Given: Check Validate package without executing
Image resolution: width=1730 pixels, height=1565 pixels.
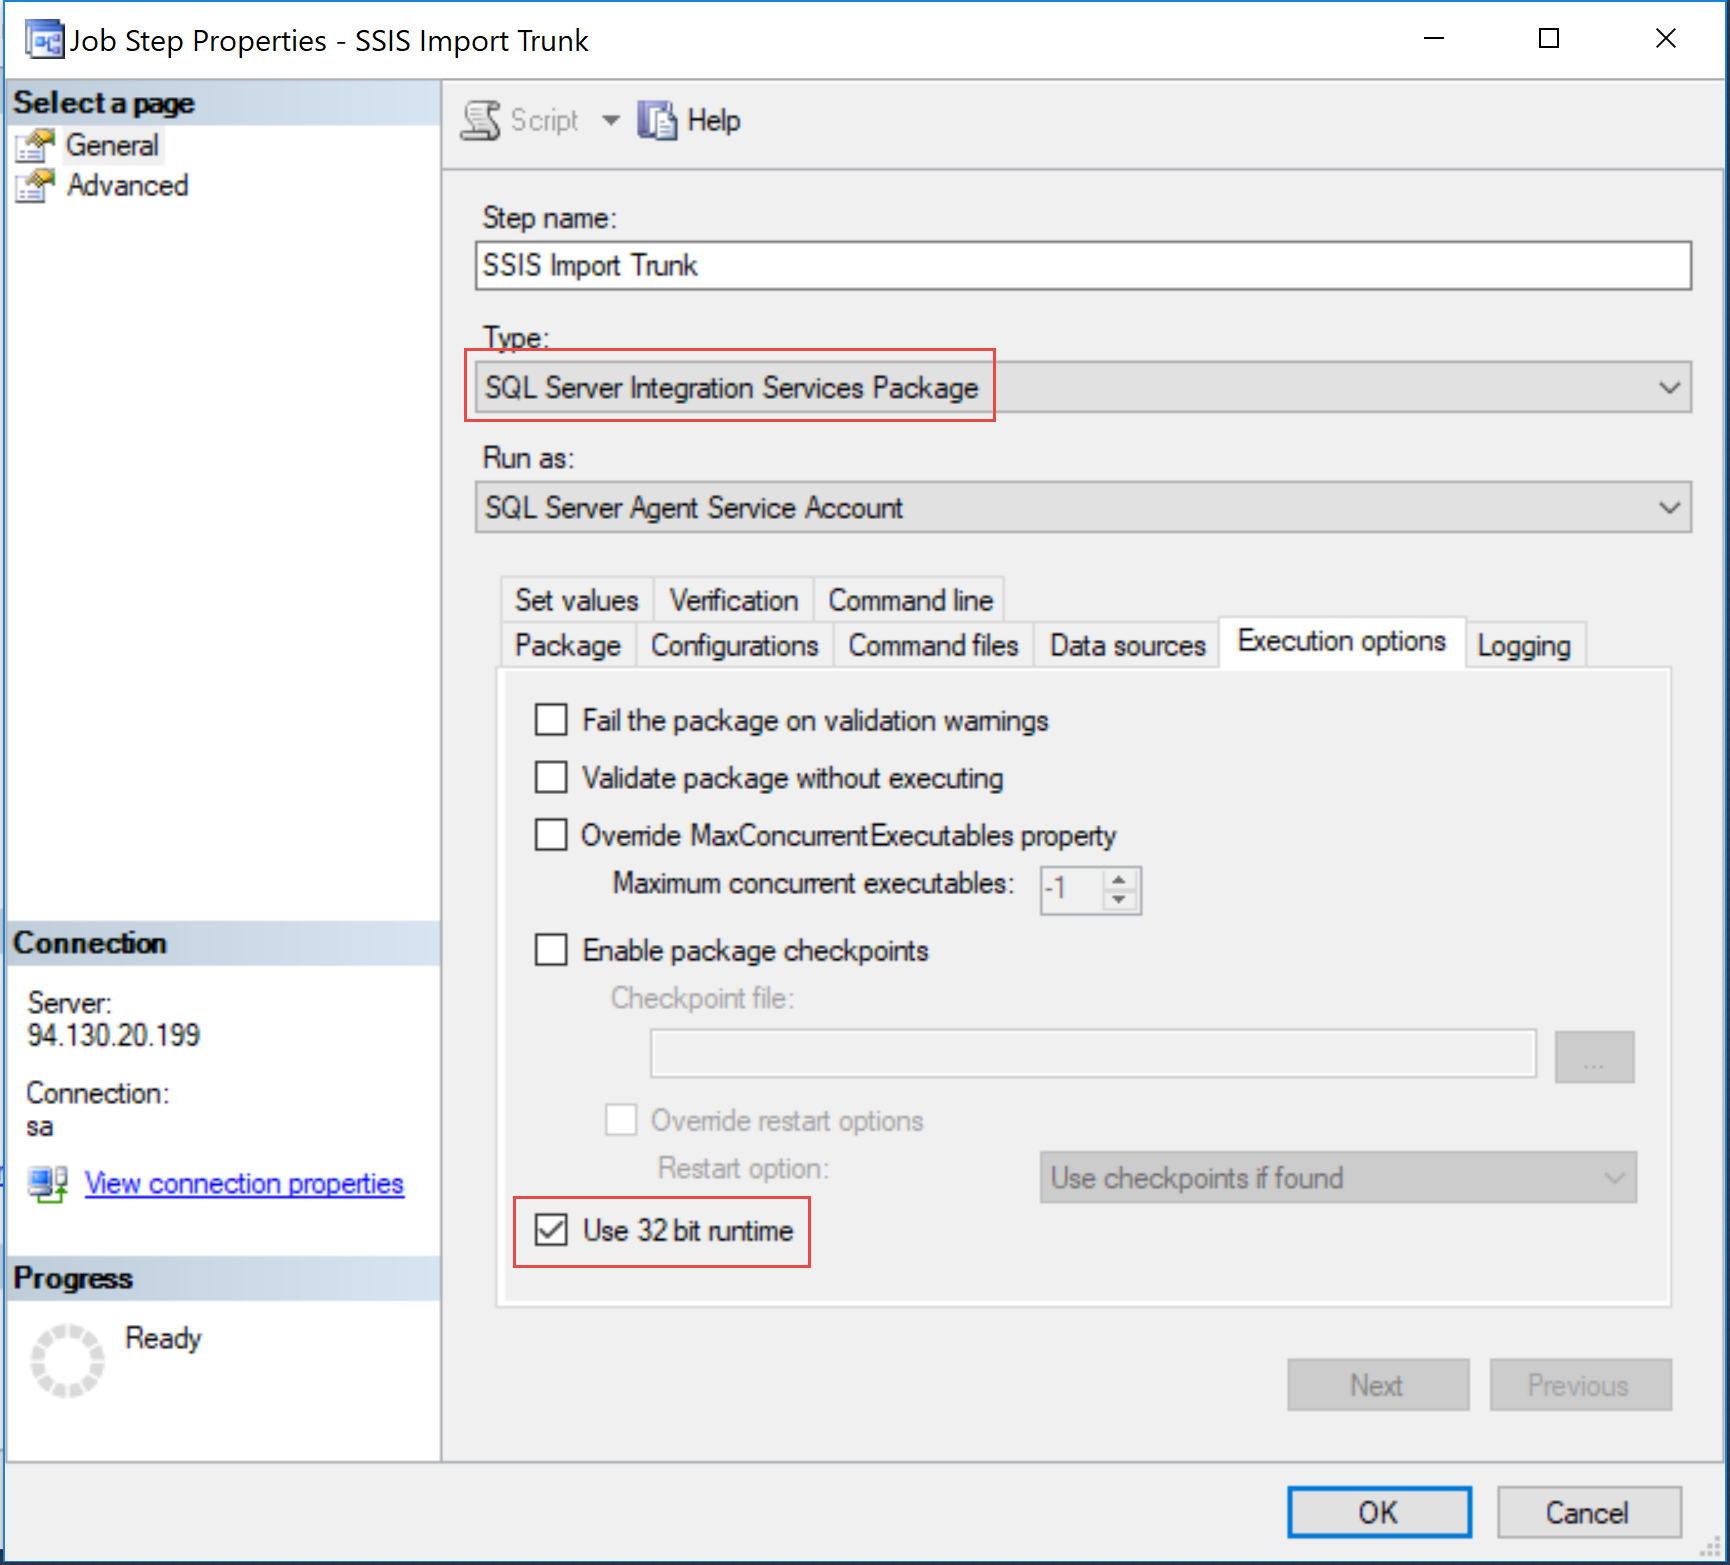Looking at the screenshot, I should click(x=551, y=777).
